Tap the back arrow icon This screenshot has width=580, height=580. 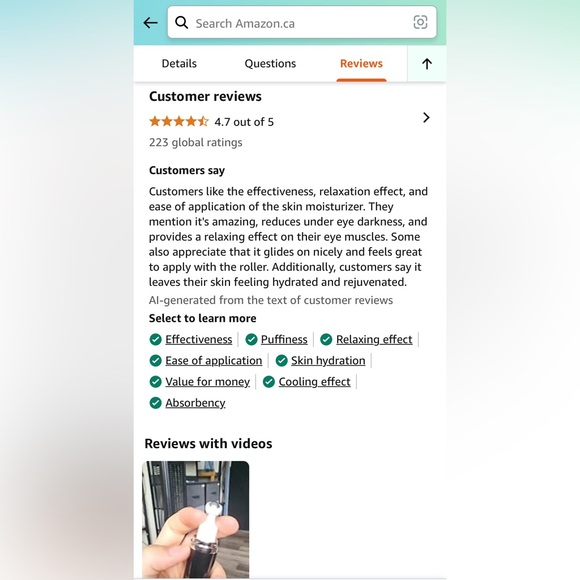[x=150, y=23]
